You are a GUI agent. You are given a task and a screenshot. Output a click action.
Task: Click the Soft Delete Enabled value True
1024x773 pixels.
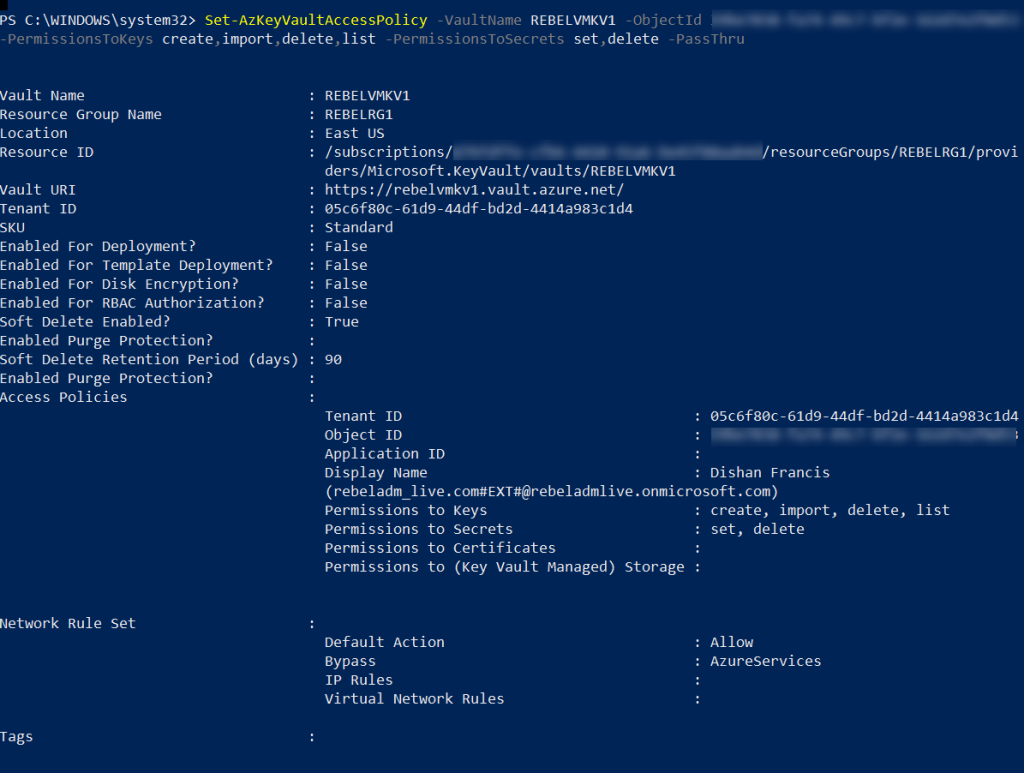pyautogui.click(x=341, y=322)
